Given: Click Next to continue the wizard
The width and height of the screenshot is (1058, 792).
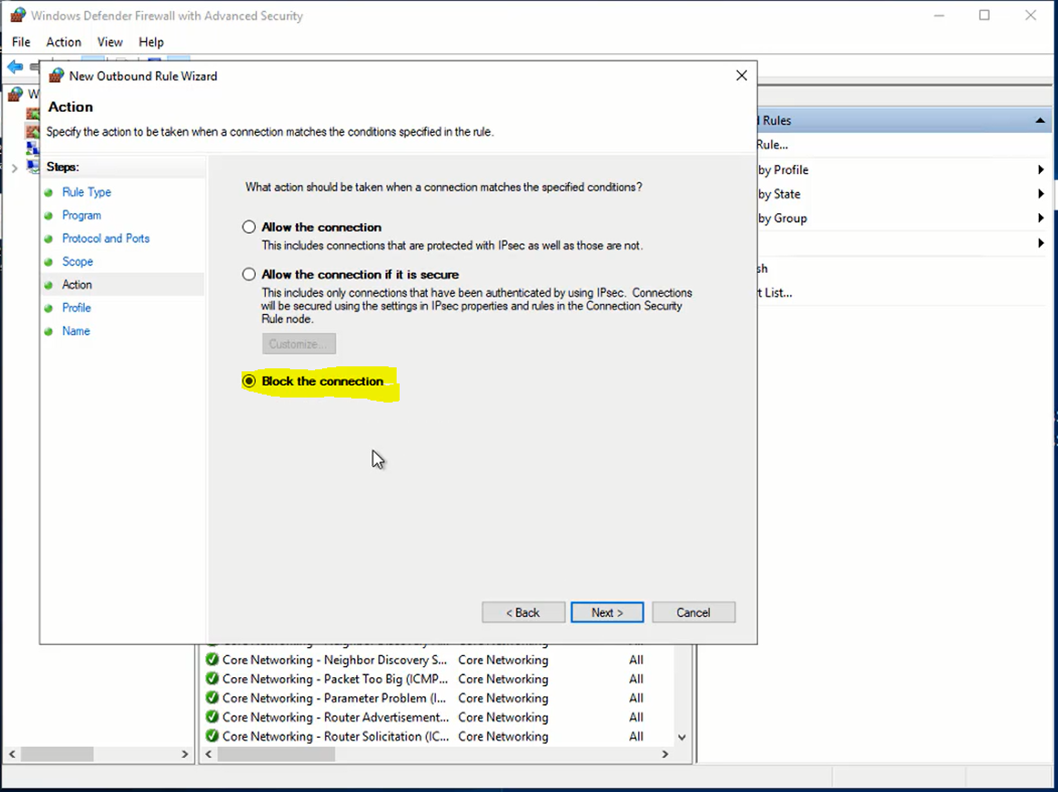Looking at the screenshot, I should pos(607,613).
